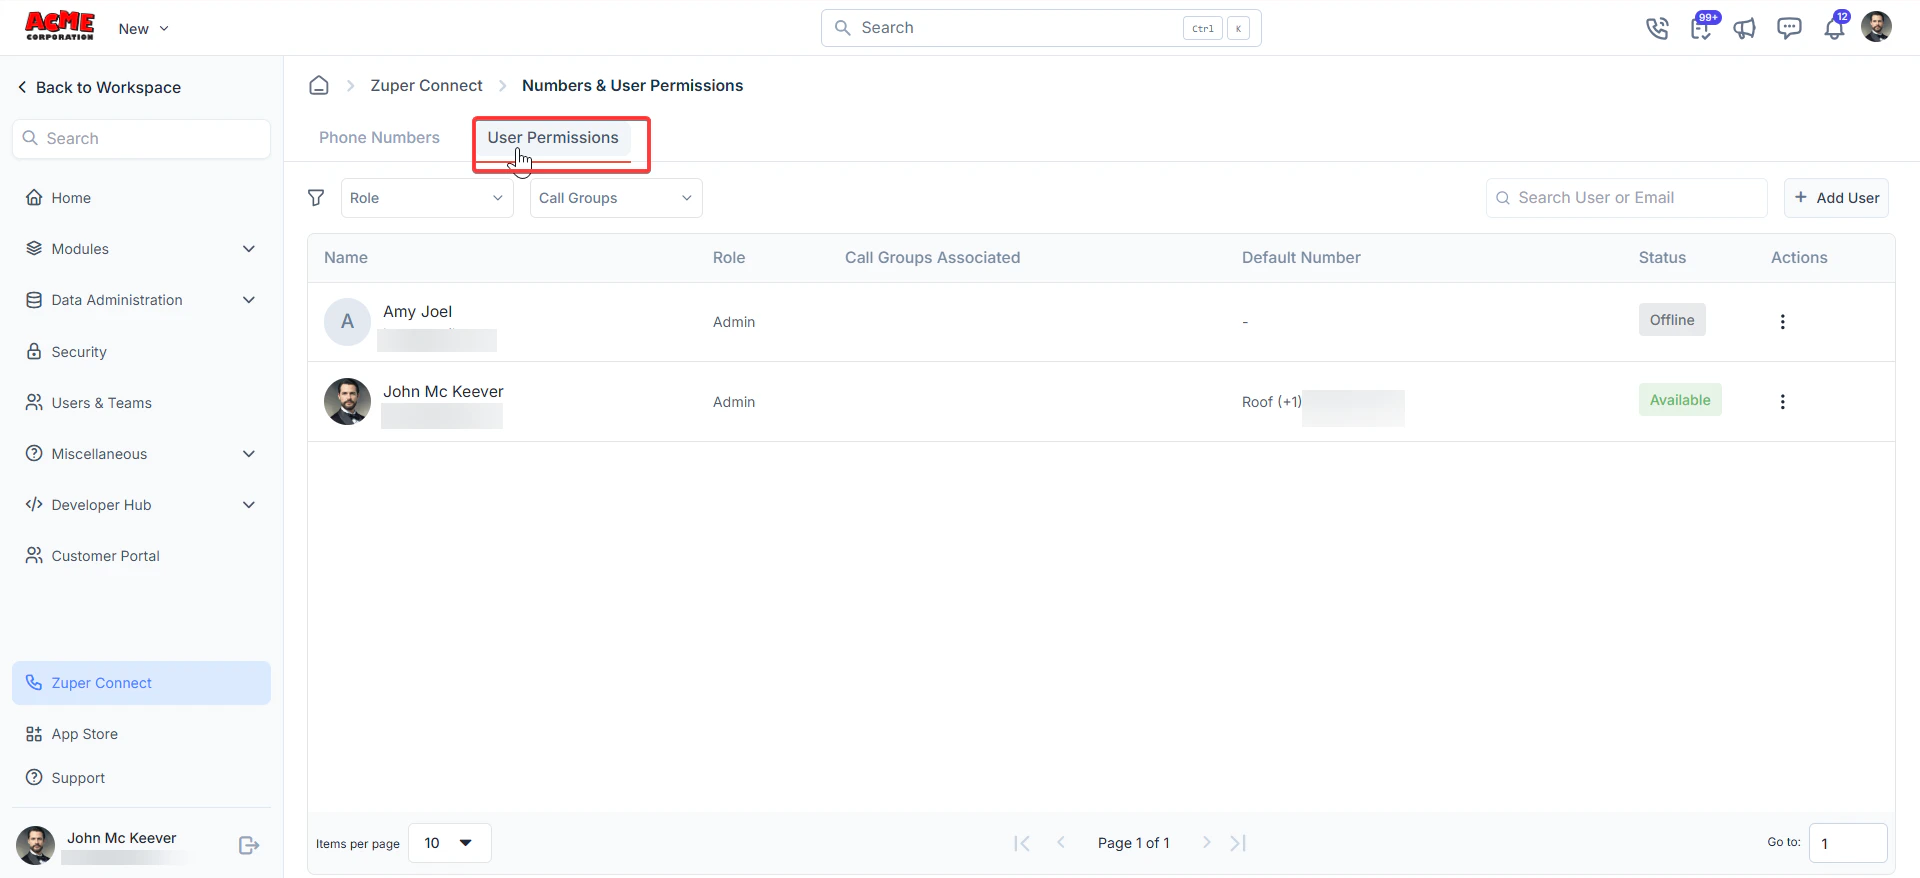This screenshot has height=878, width=1920.
Task: Select Zuper Connect in the sidebar
Action: pos(141,683)
